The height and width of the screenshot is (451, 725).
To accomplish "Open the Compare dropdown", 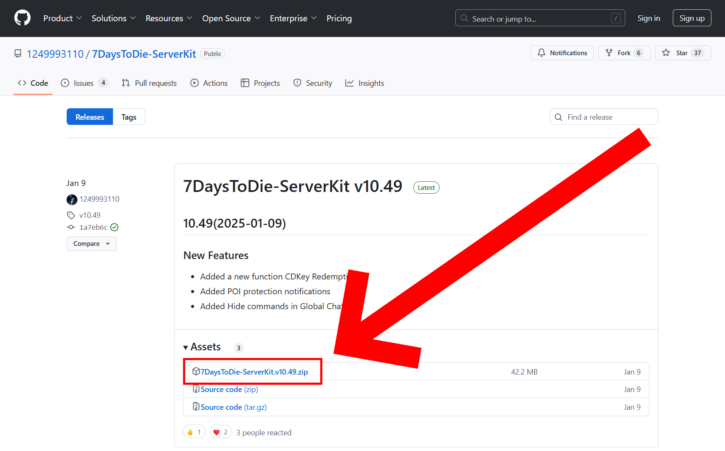I will 91,243.
